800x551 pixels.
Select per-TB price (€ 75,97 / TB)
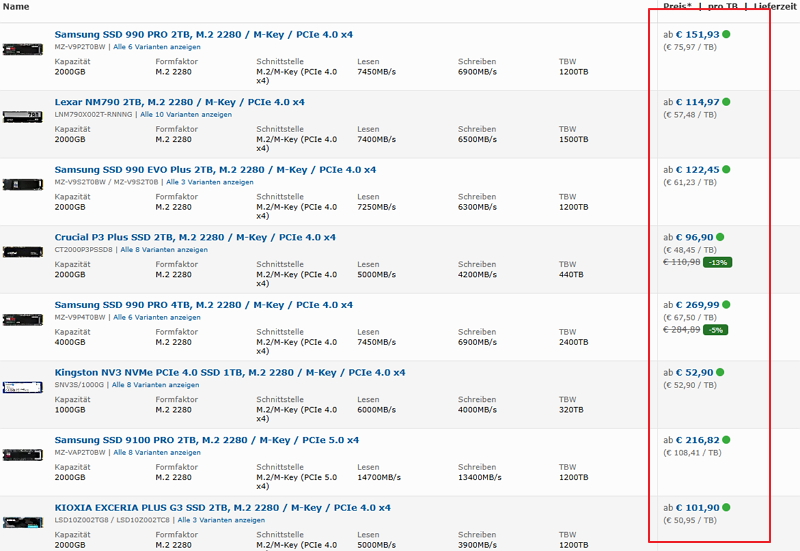690,47
